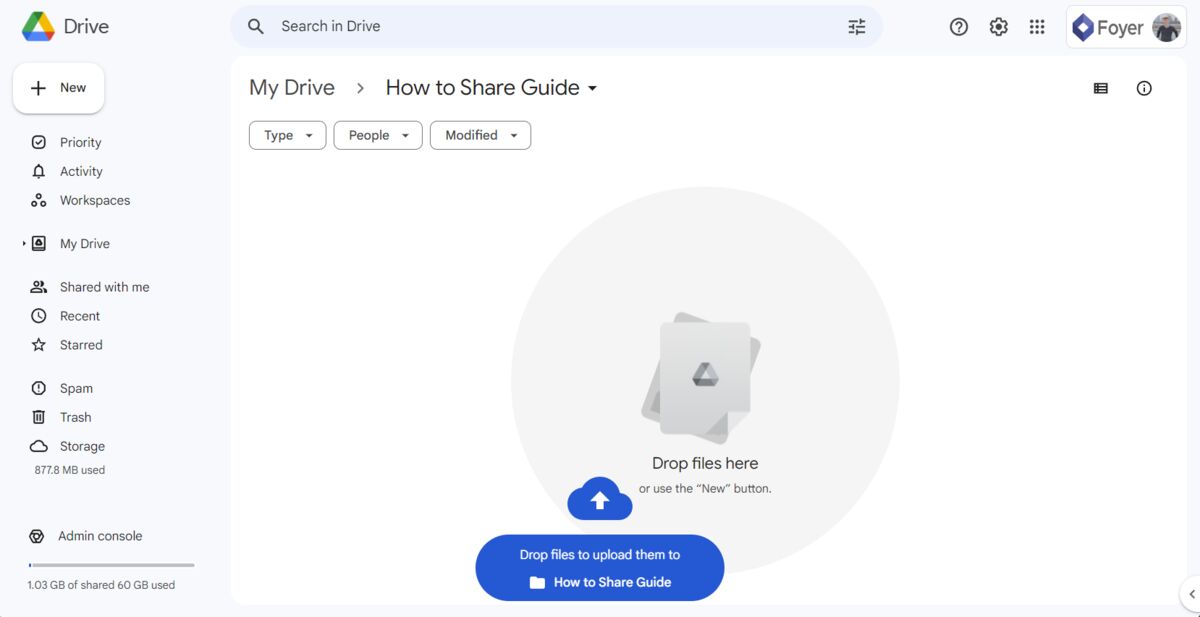This screenshot has height=617, width=1200.
Task: Click the 877.8 MB used text
Action: pos(70,470)
